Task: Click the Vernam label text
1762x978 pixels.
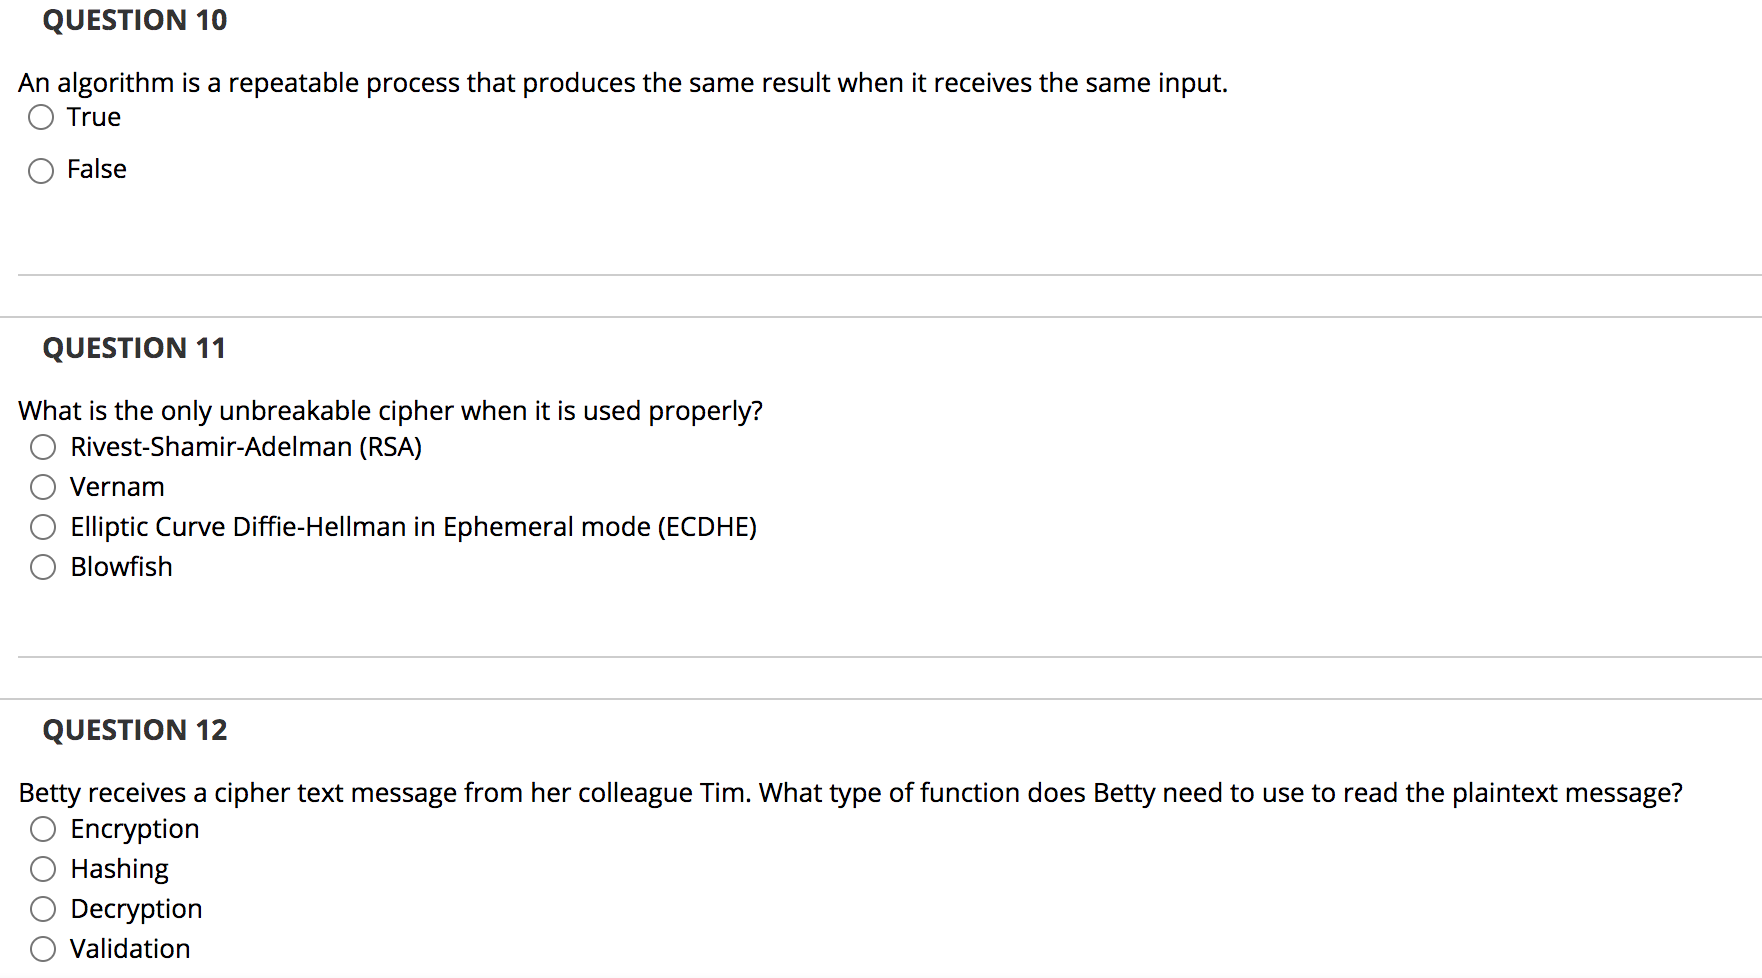Action: click(x=116, y=487)
